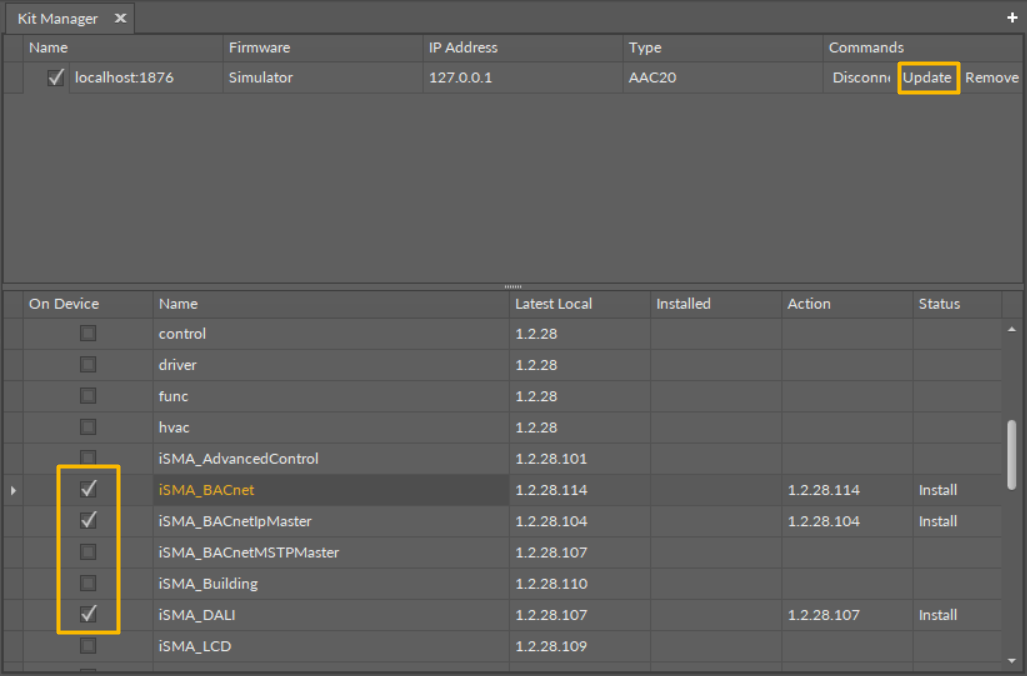Tick the hvac kit checkbox

(88, 427)
